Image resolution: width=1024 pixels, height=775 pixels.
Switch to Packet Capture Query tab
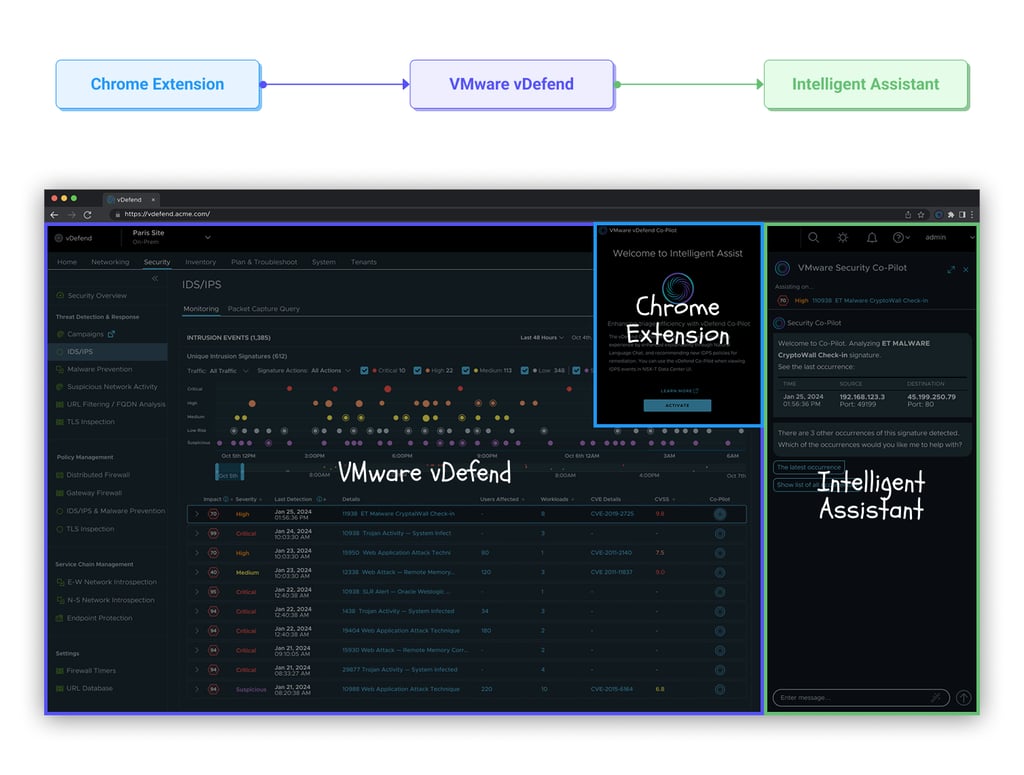(x=264, y=309)
